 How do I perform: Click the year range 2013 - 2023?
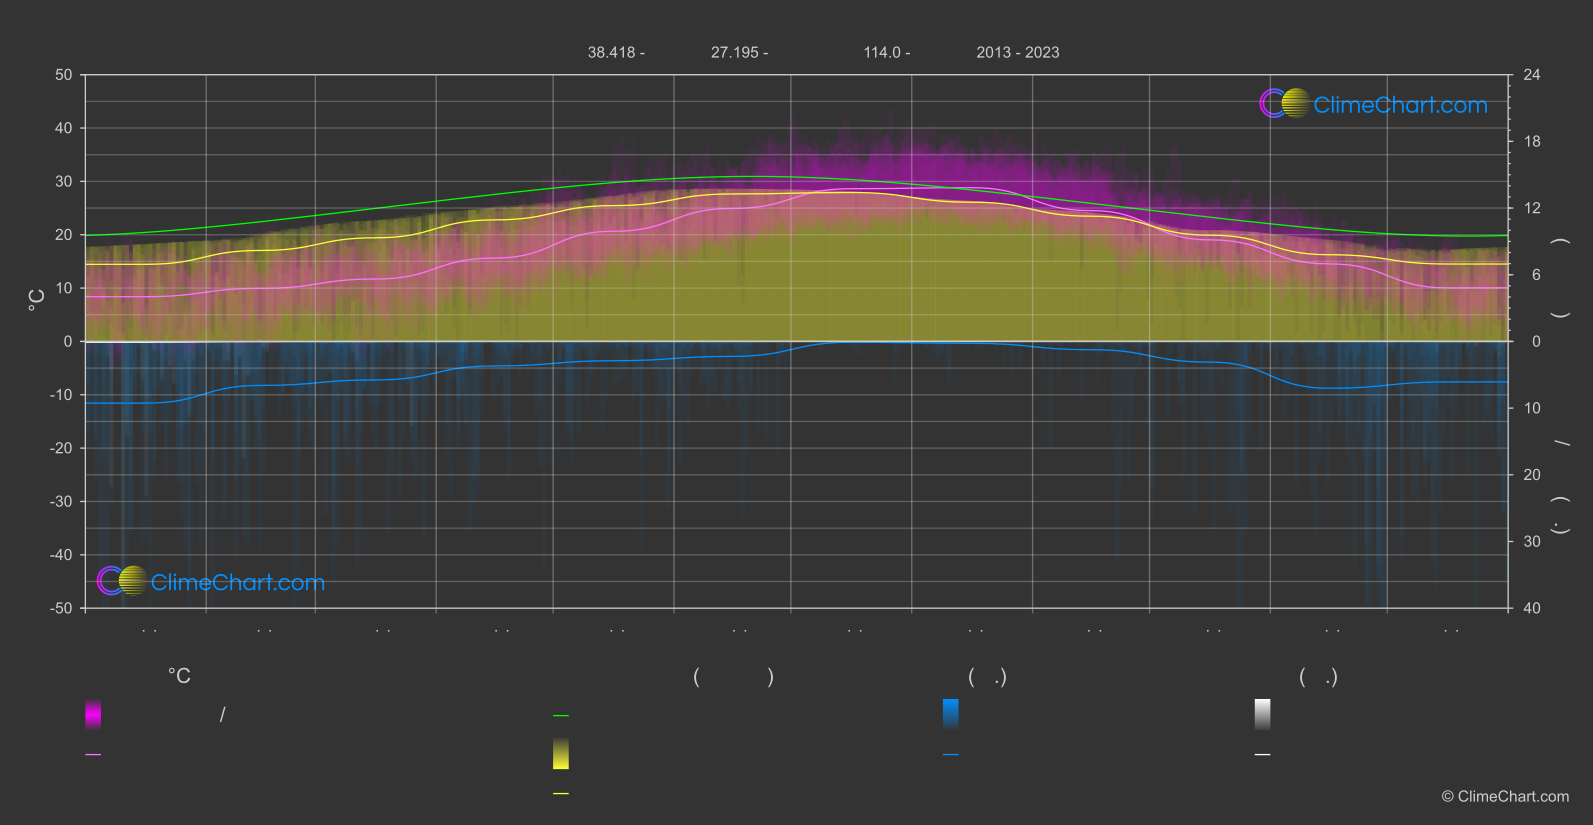pos(1018,52)
